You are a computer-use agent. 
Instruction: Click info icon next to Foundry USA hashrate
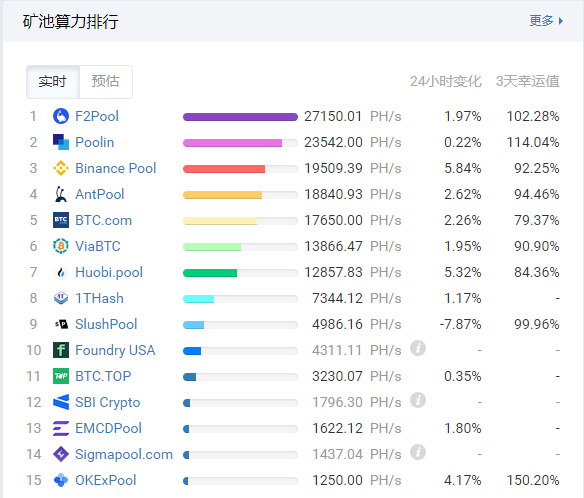(418, 348)
